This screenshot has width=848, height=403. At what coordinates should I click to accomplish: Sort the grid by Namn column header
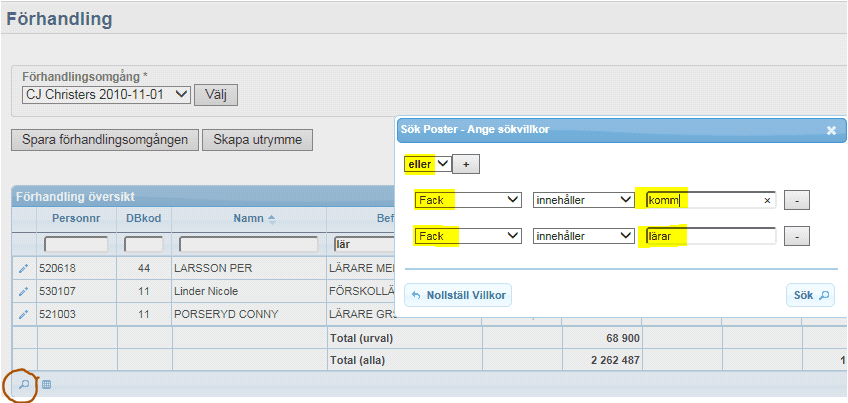241,218
